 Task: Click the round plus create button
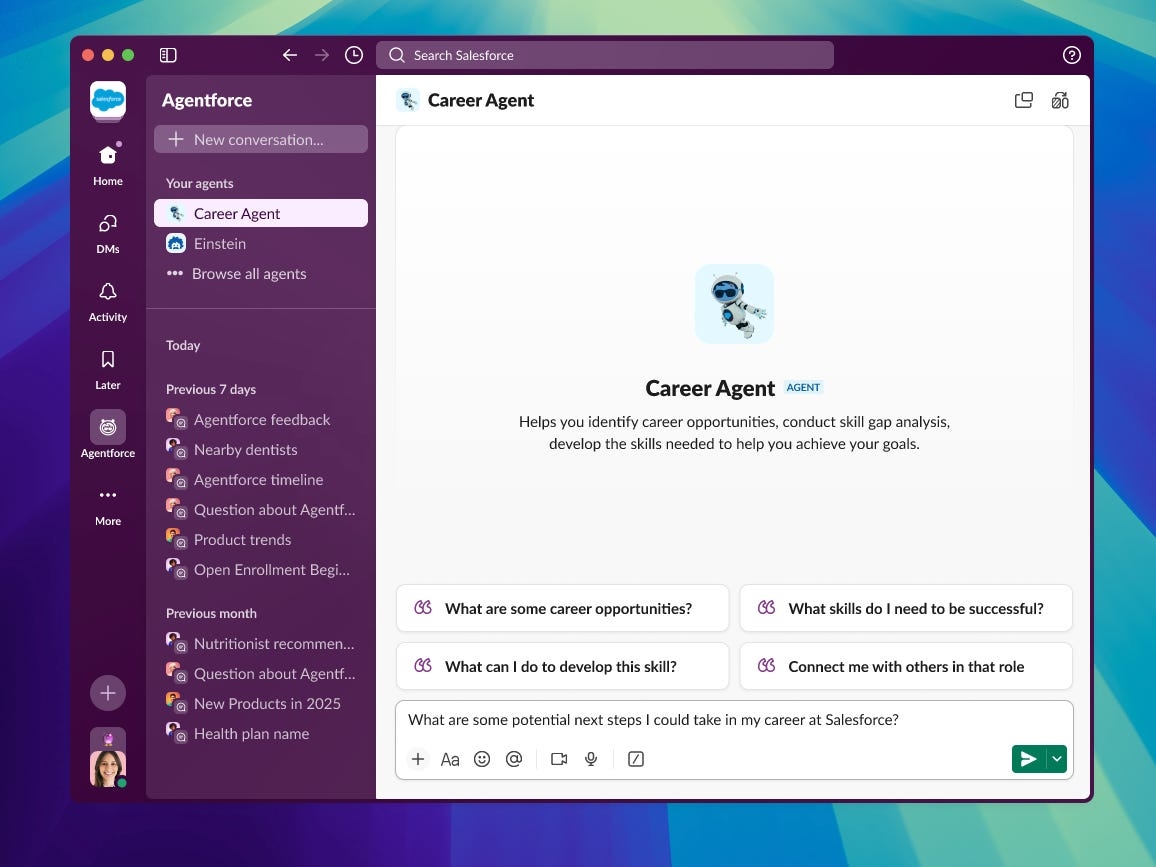pos(108,693)
